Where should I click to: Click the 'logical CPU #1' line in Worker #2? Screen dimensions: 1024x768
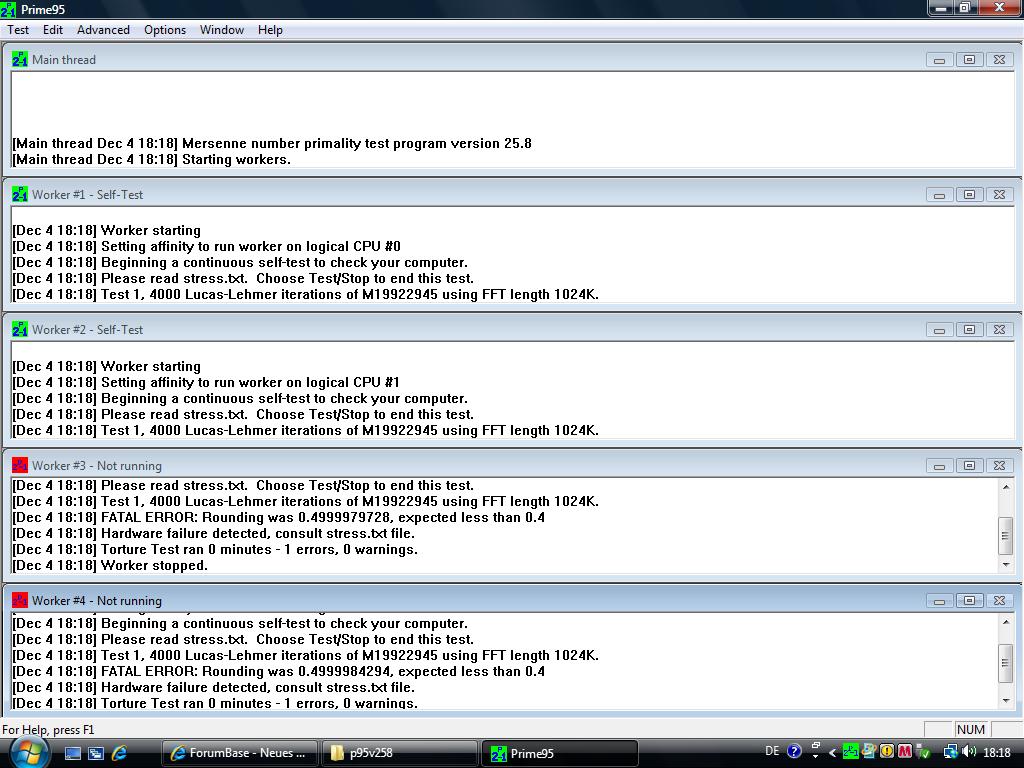coord(206,383)
